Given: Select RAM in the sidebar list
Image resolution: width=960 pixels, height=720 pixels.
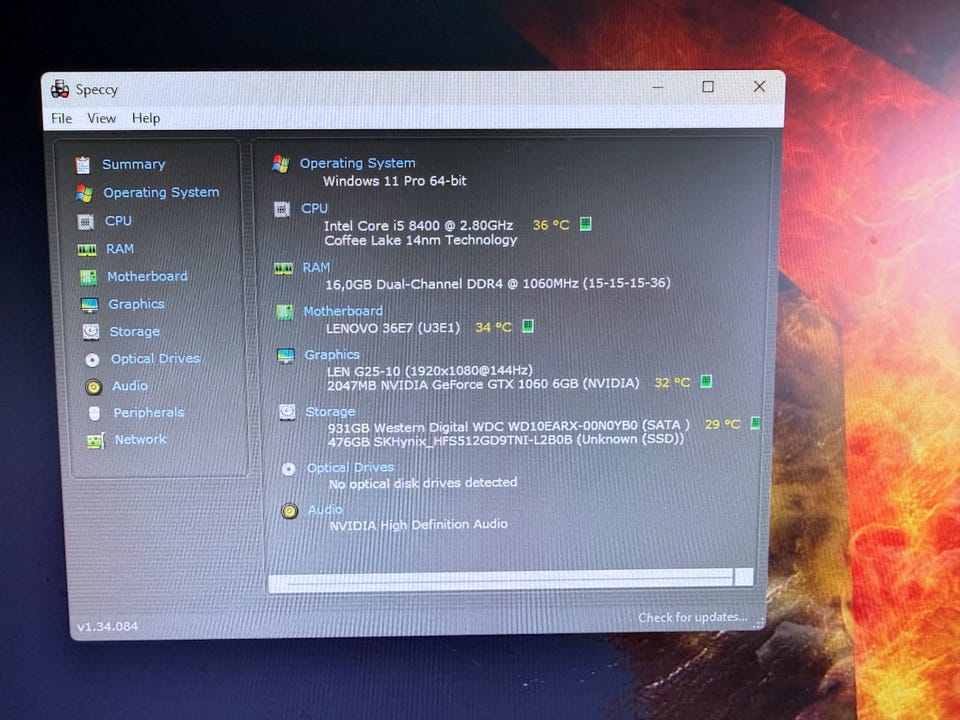Looking at the screenshot, I should coord(119,249).
